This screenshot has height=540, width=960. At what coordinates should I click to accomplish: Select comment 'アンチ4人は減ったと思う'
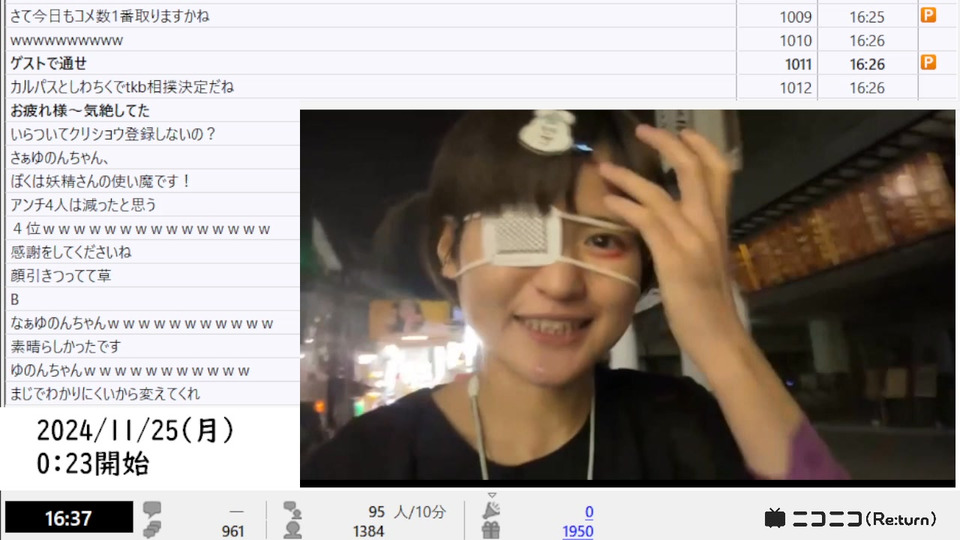coord(83,205)
